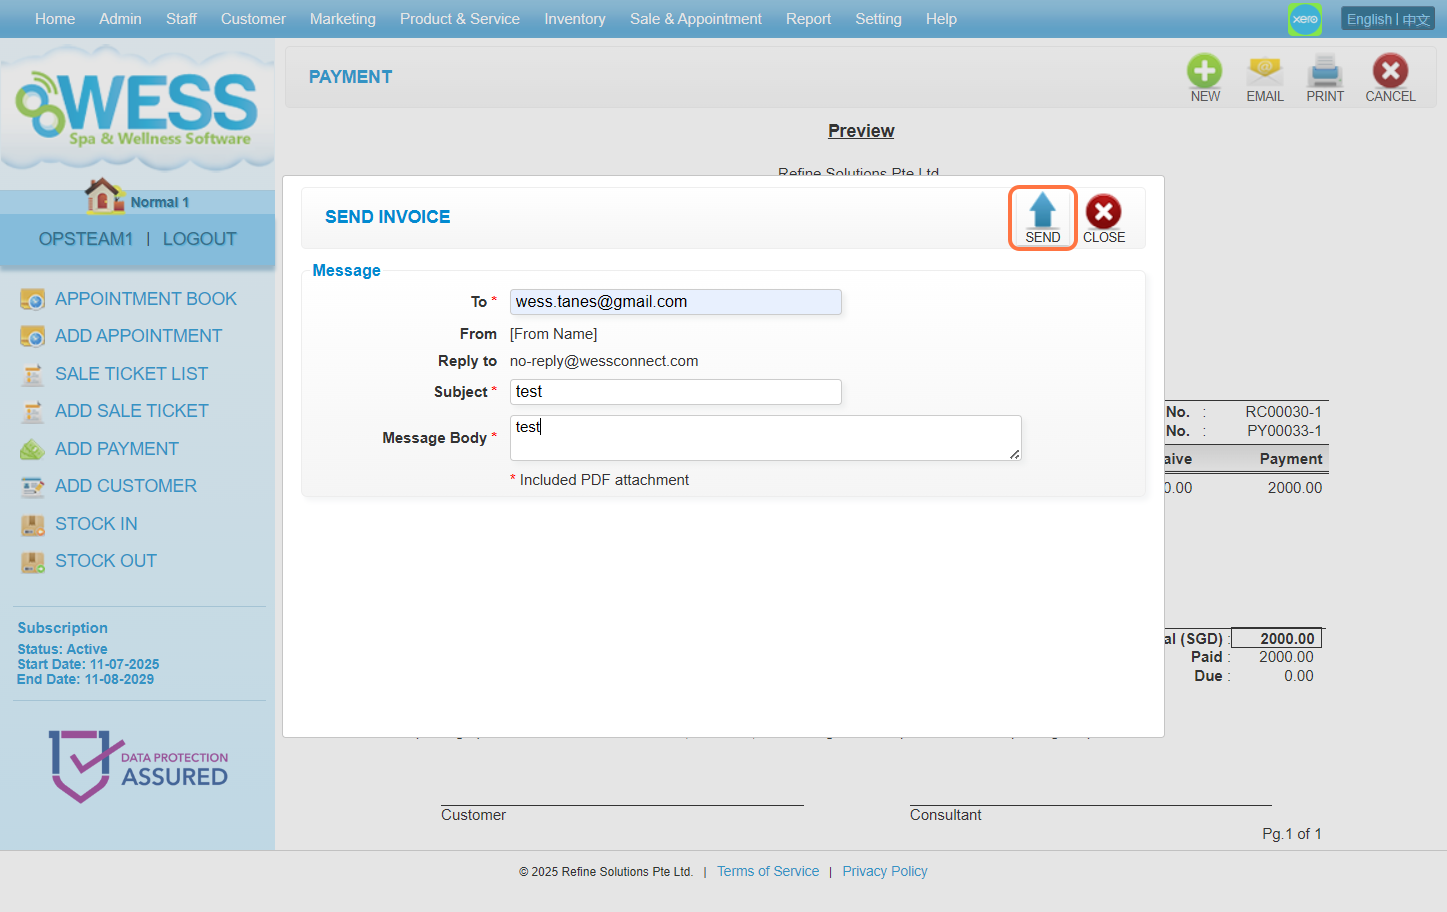Focus the Subject input field
Screen dimensions: 1447x912
click(x=675, y=392)
